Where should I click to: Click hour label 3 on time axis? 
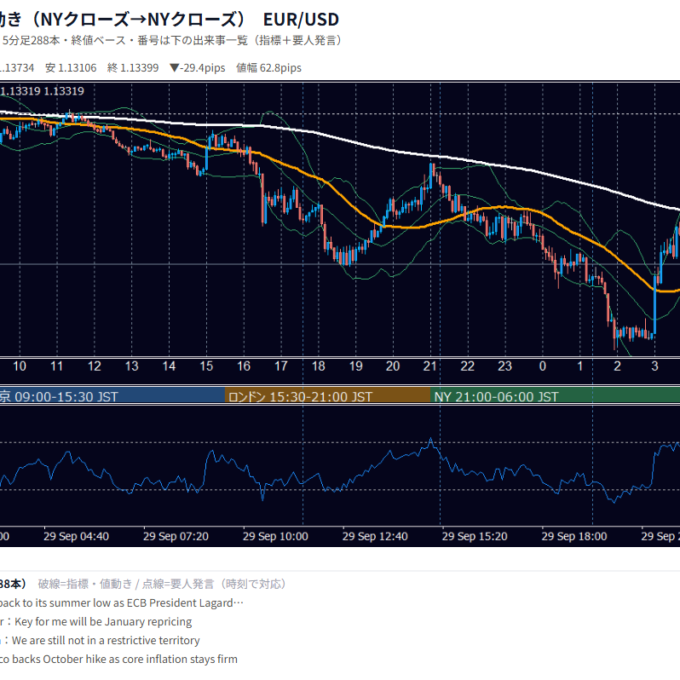click(654, 366)
